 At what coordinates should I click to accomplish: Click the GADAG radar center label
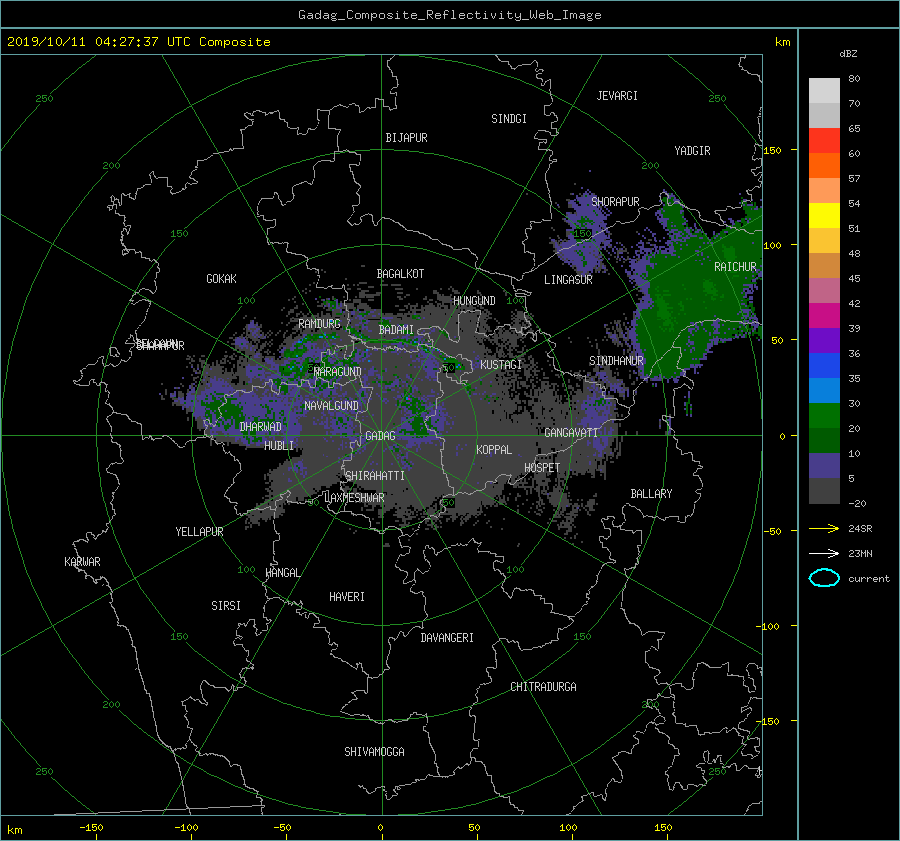click(x=381, y=436)
